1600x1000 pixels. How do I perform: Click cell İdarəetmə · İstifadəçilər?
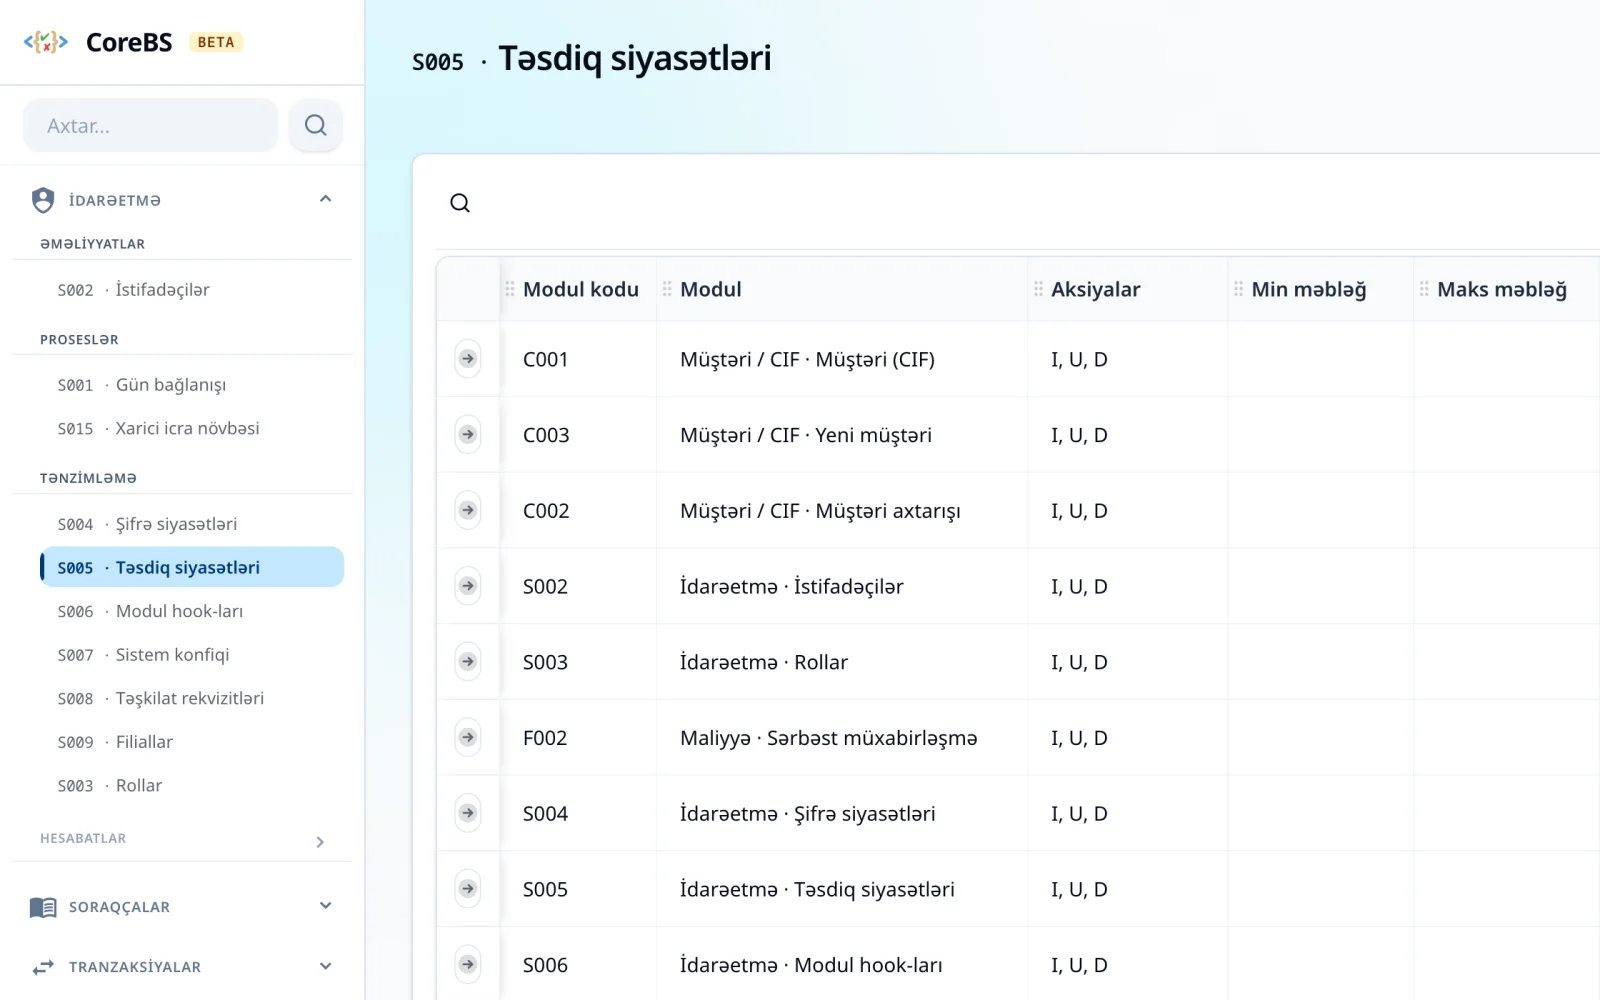point(791,586)
